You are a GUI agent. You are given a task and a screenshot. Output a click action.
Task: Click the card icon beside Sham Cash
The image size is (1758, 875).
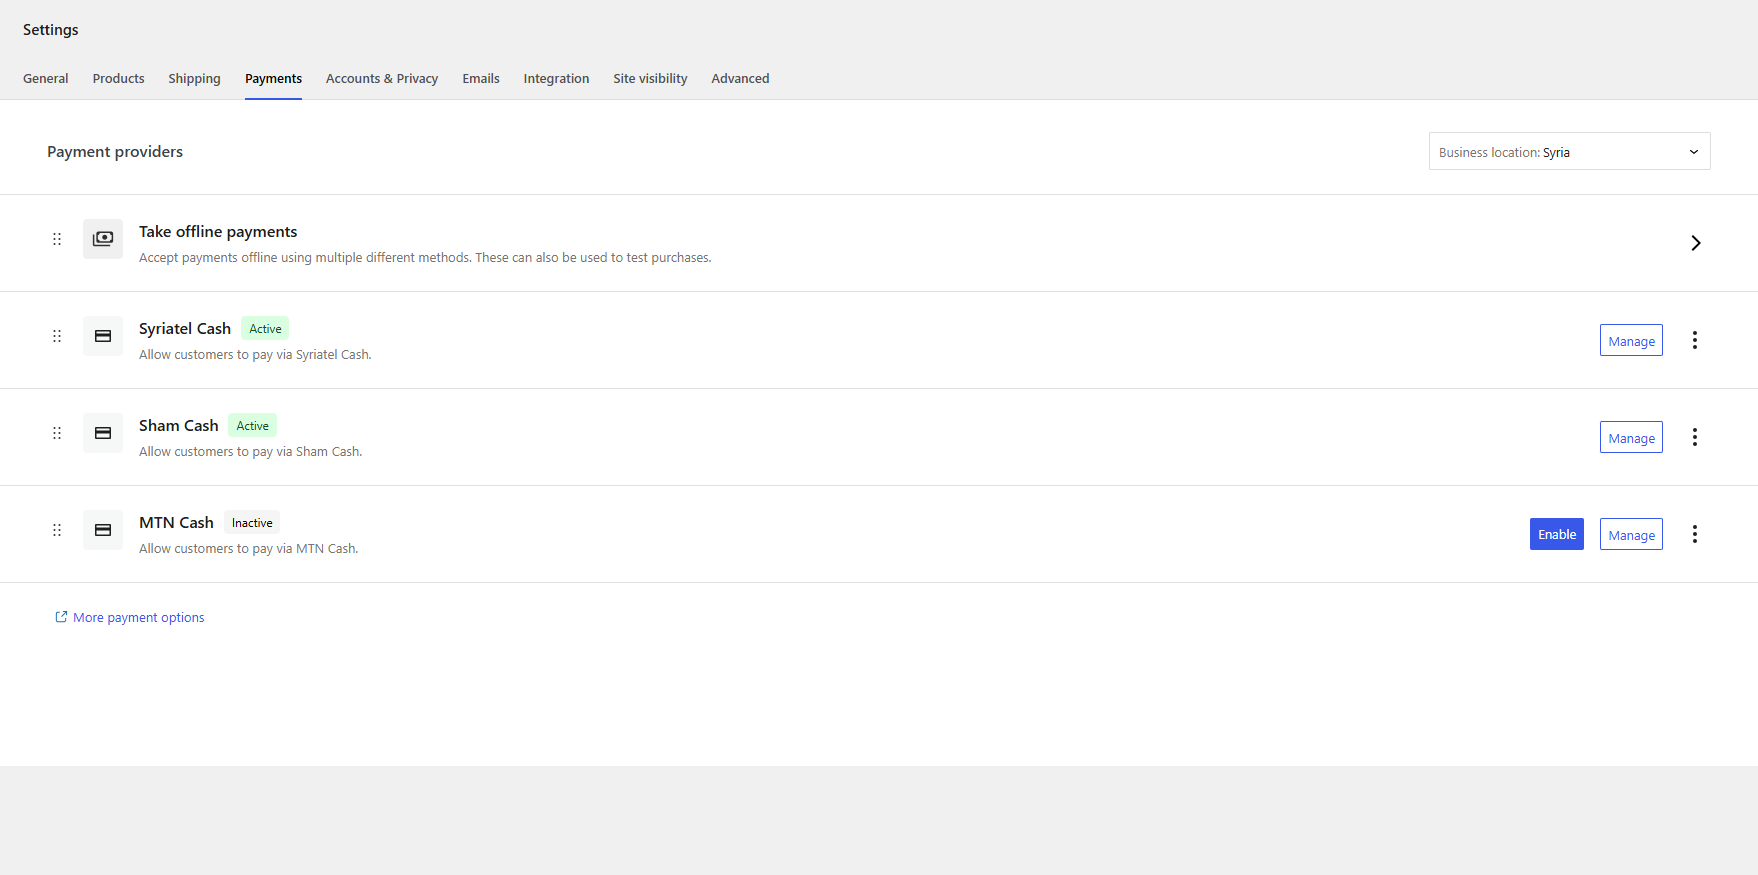point(103,433)
